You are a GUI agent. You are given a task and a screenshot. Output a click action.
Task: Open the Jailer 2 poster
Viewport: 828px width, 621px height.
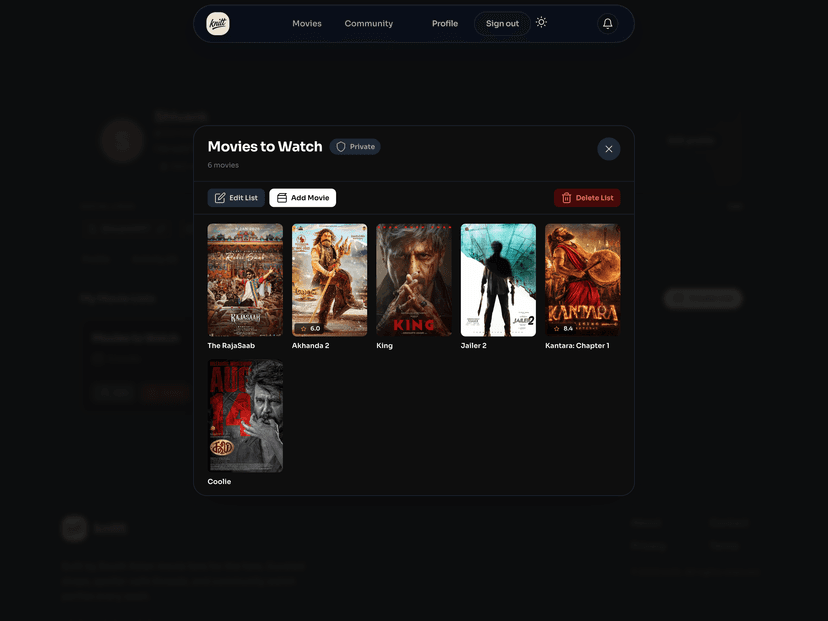(498, 280)
